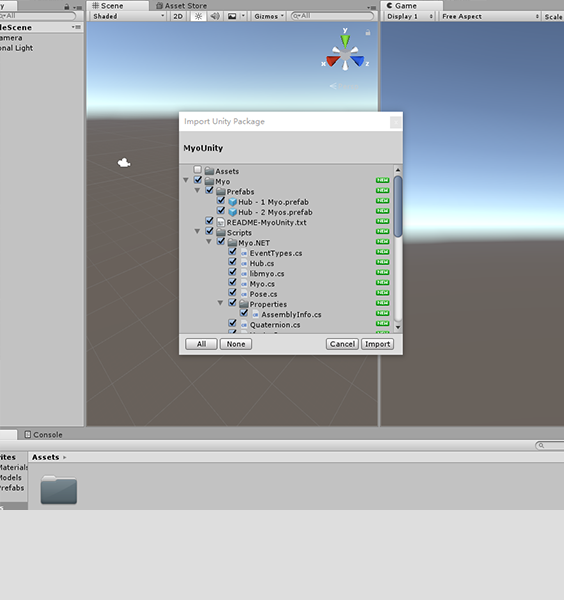This screenshot has height=600, width=564.
Task: Collapse the Myo folder tree arrow
Action: pyautogui.click(x=186, y=180)
